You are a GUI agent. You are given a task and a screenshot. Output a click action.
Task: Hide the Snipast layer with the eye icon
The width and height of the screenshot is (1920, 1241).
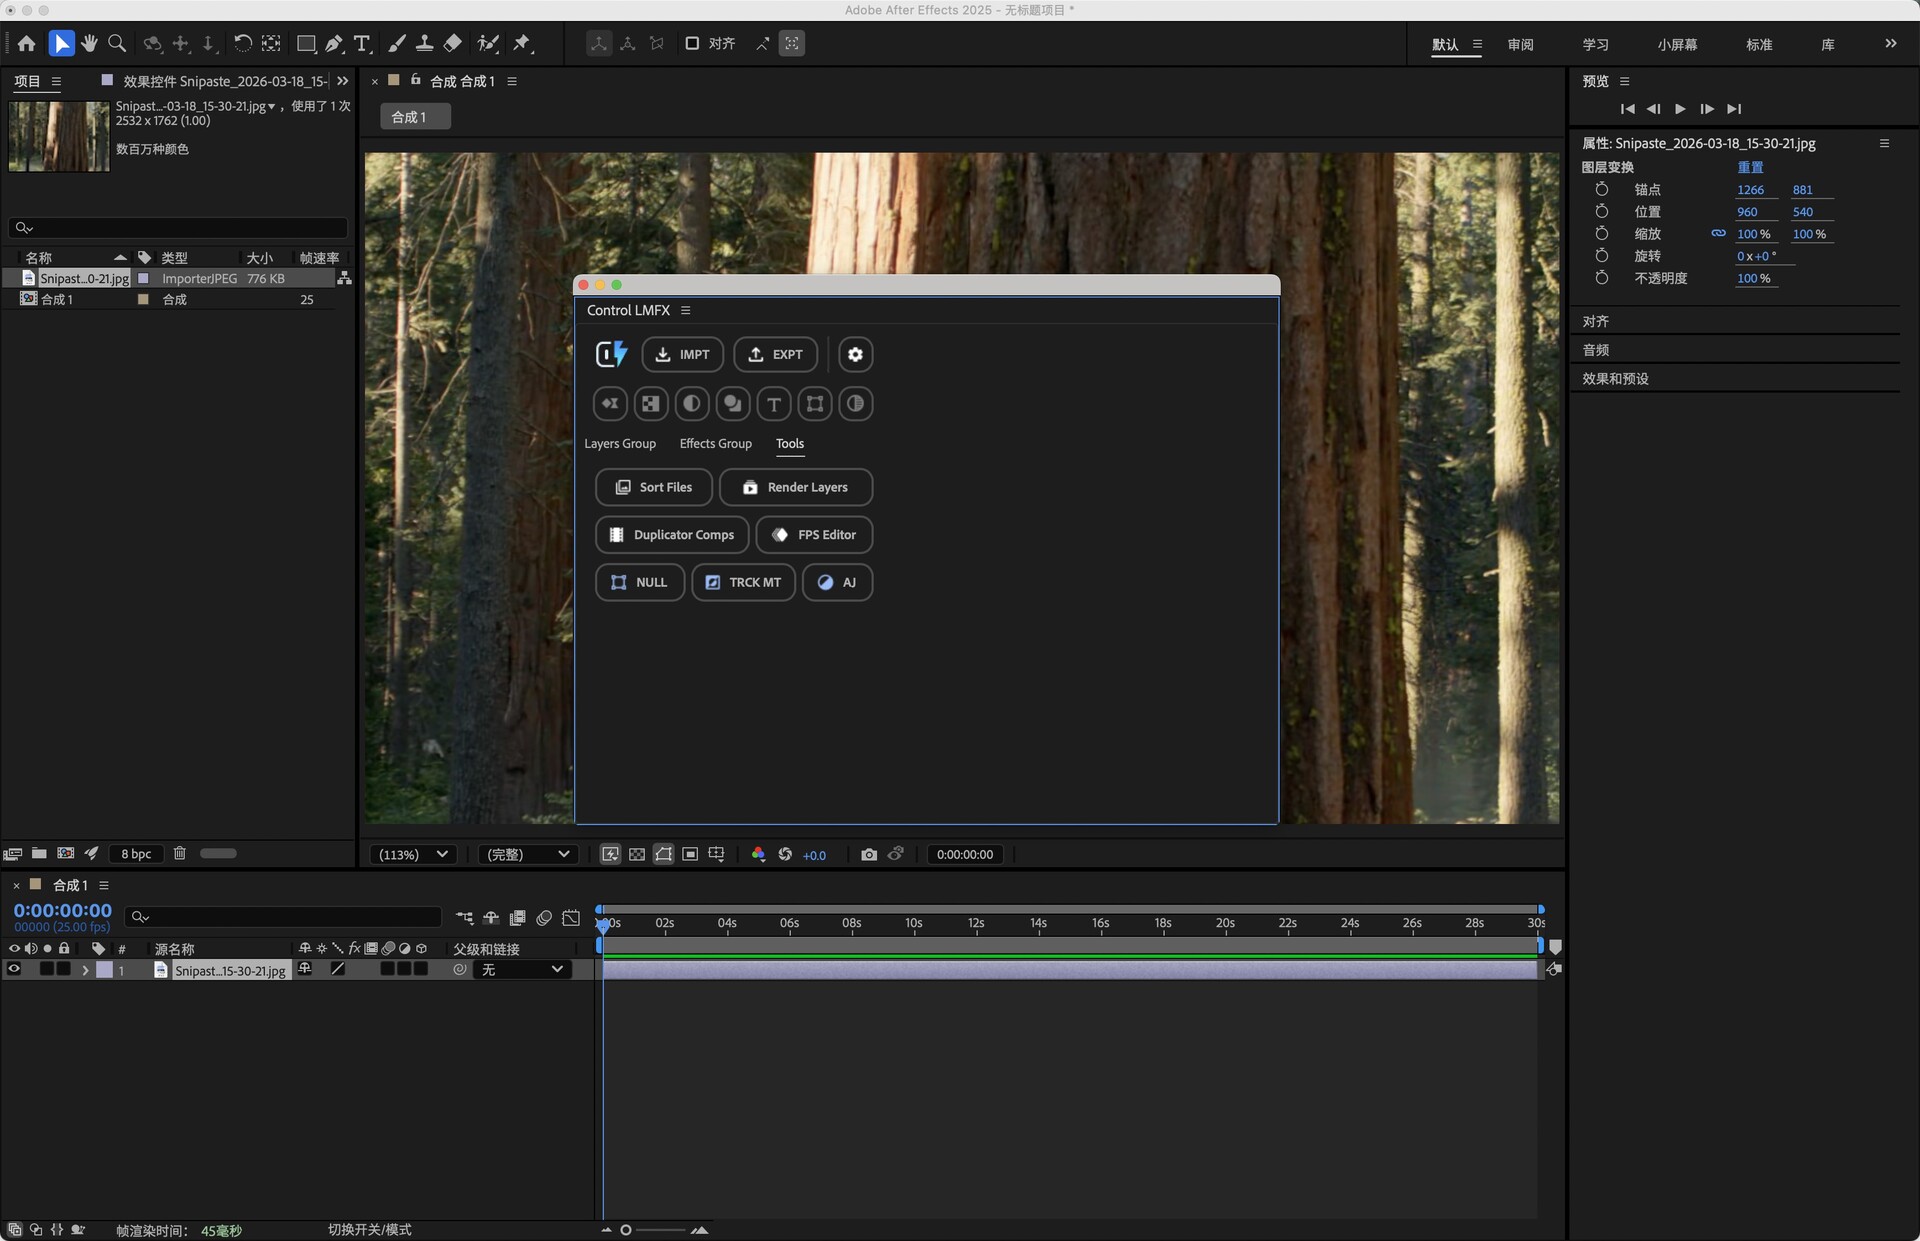[x=14, y=969]
